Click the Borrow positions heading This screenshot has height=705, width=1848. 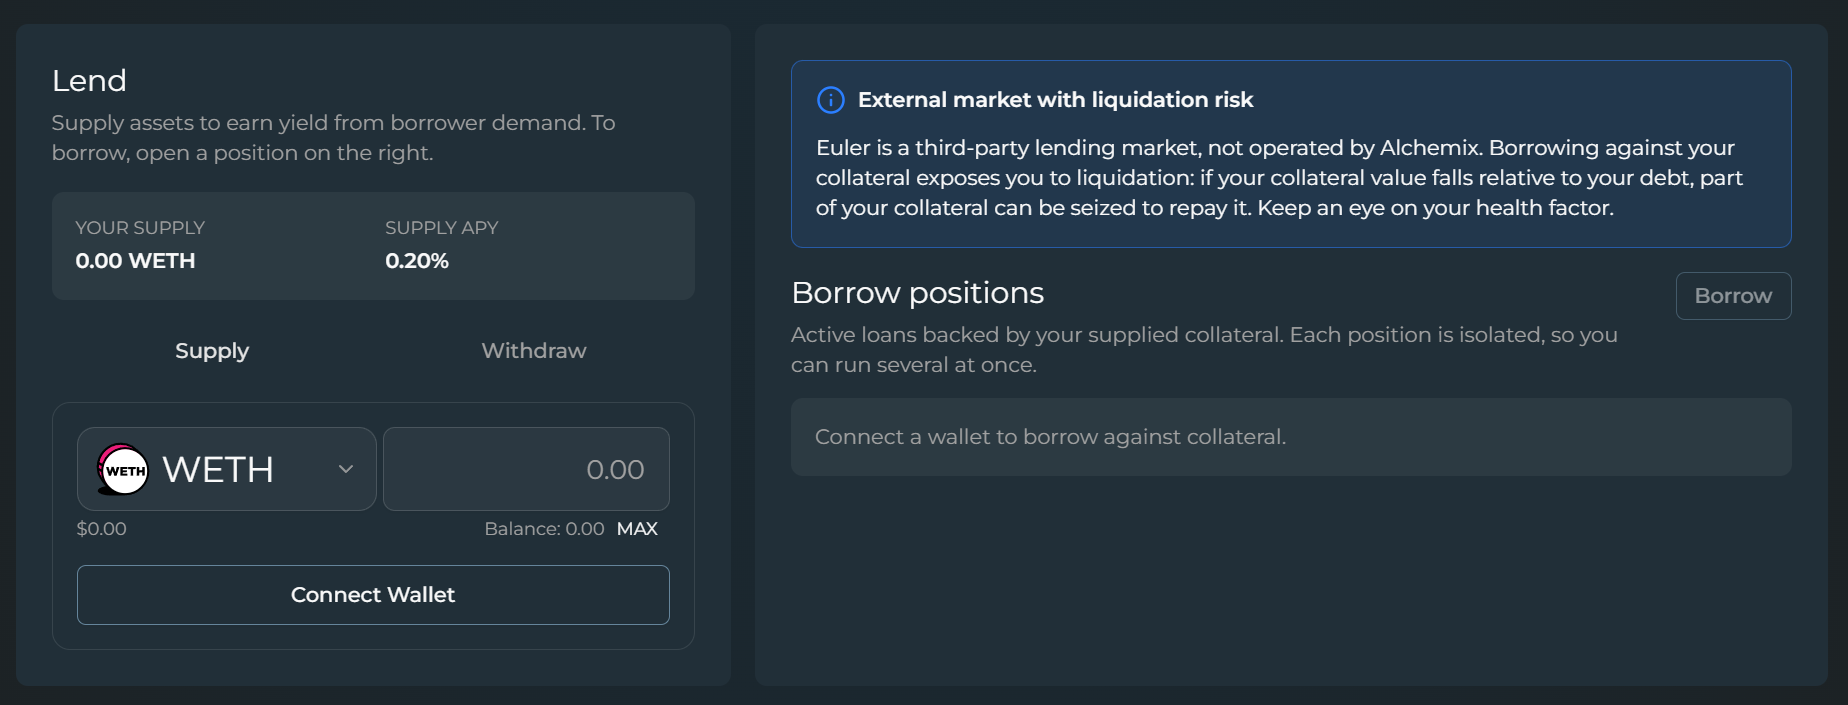pos(917,293)
